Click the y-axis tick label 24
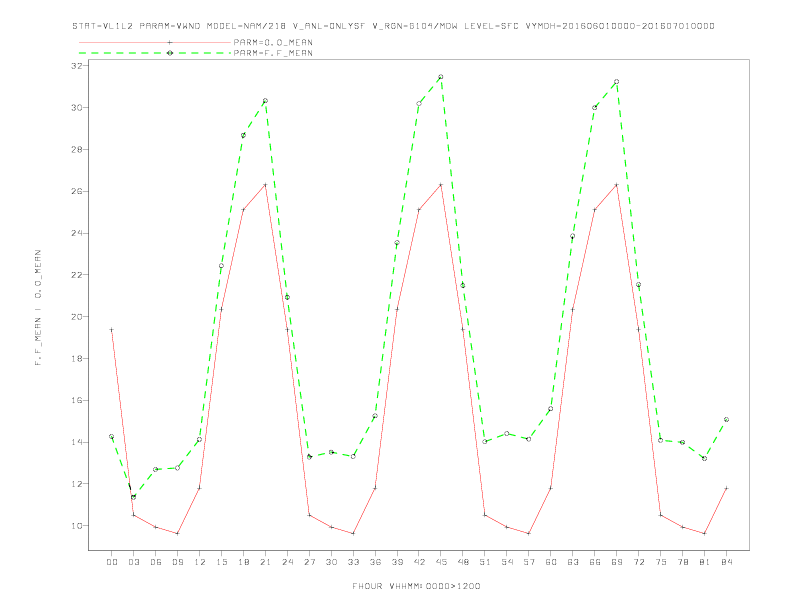This screenshot has width=792, height=612. point(77,233)
